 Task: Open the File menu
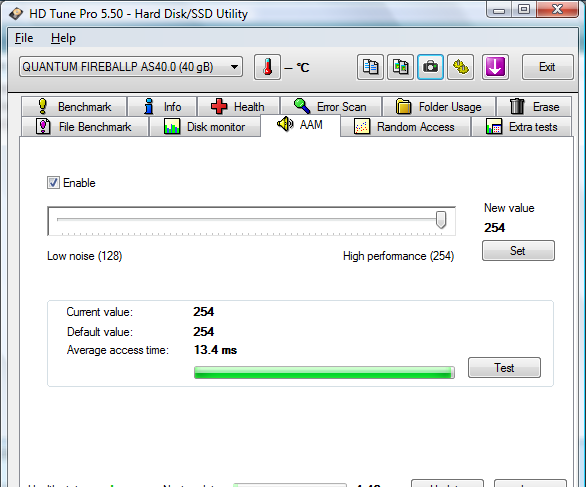24,38
